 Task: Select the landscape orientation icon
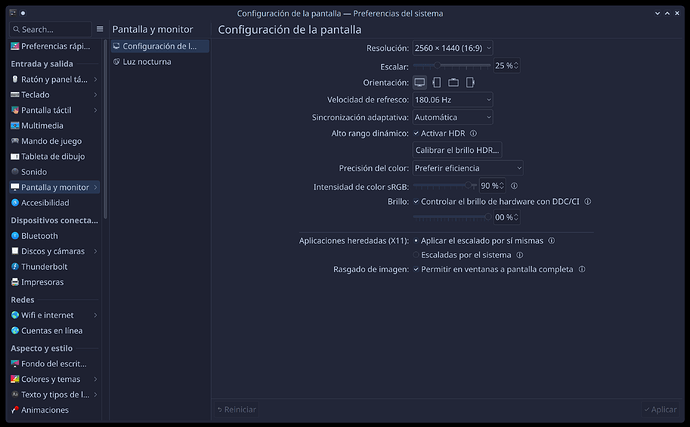420,82
